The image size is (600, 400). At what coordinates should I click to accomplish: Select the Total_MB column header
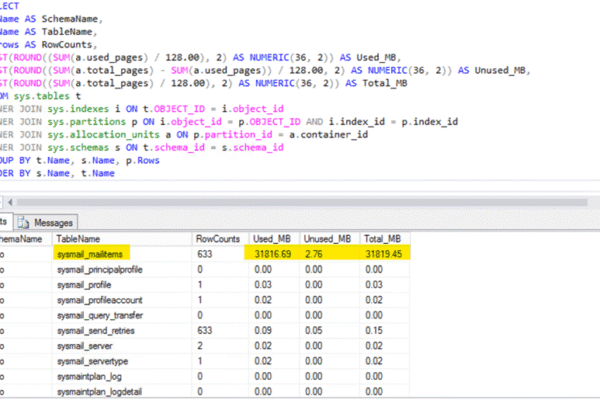[384, 239]
